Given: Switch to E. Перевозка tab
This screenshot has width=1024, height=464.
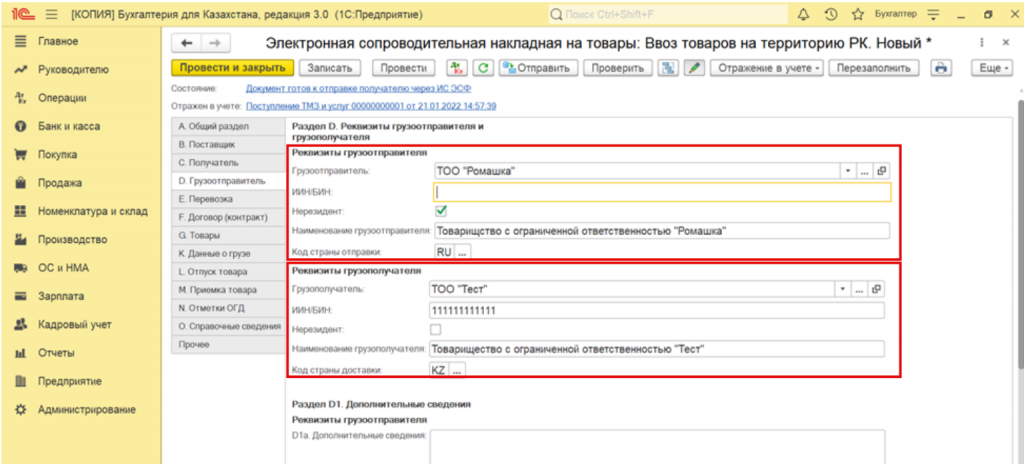Looking at the screenshot, I should (x=229, y=199).
